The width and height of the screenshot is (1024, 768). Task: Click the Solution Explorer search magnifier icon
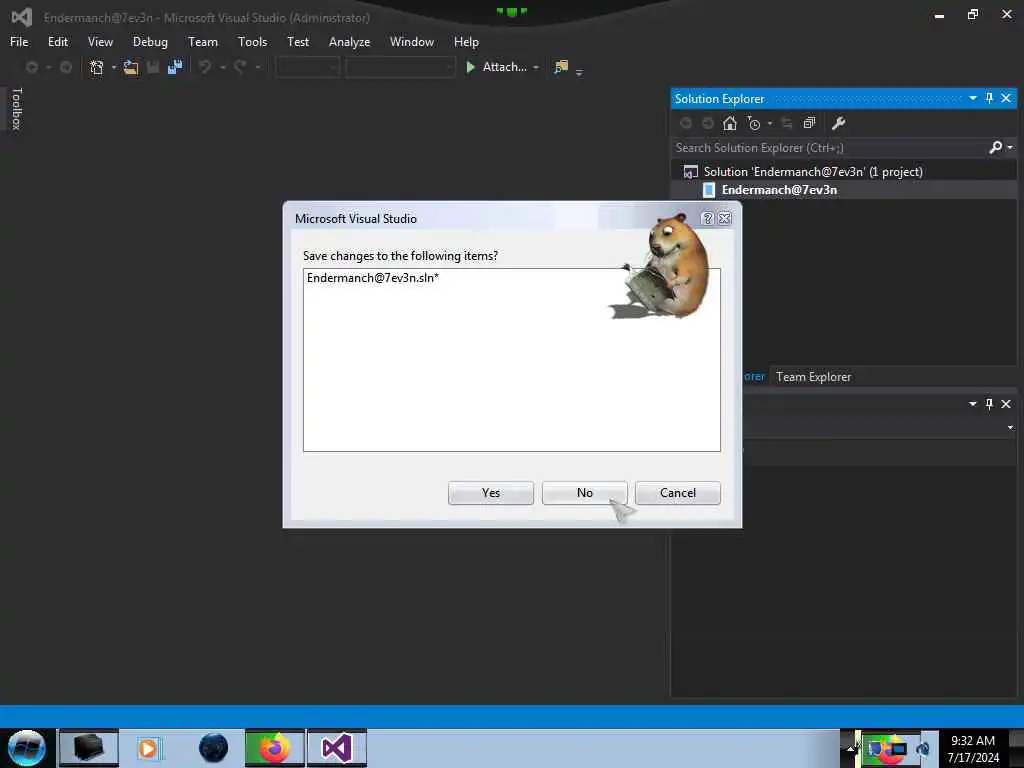995,148
